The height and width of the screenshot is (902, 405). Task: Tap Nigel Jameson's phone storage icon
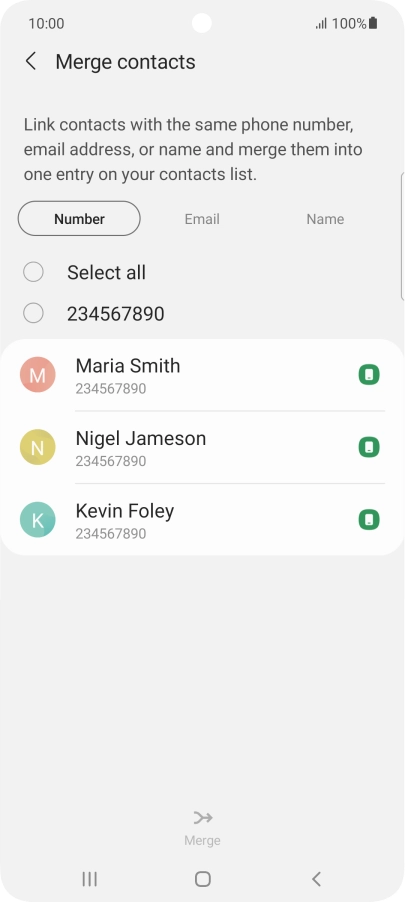[x=369, y=447]
